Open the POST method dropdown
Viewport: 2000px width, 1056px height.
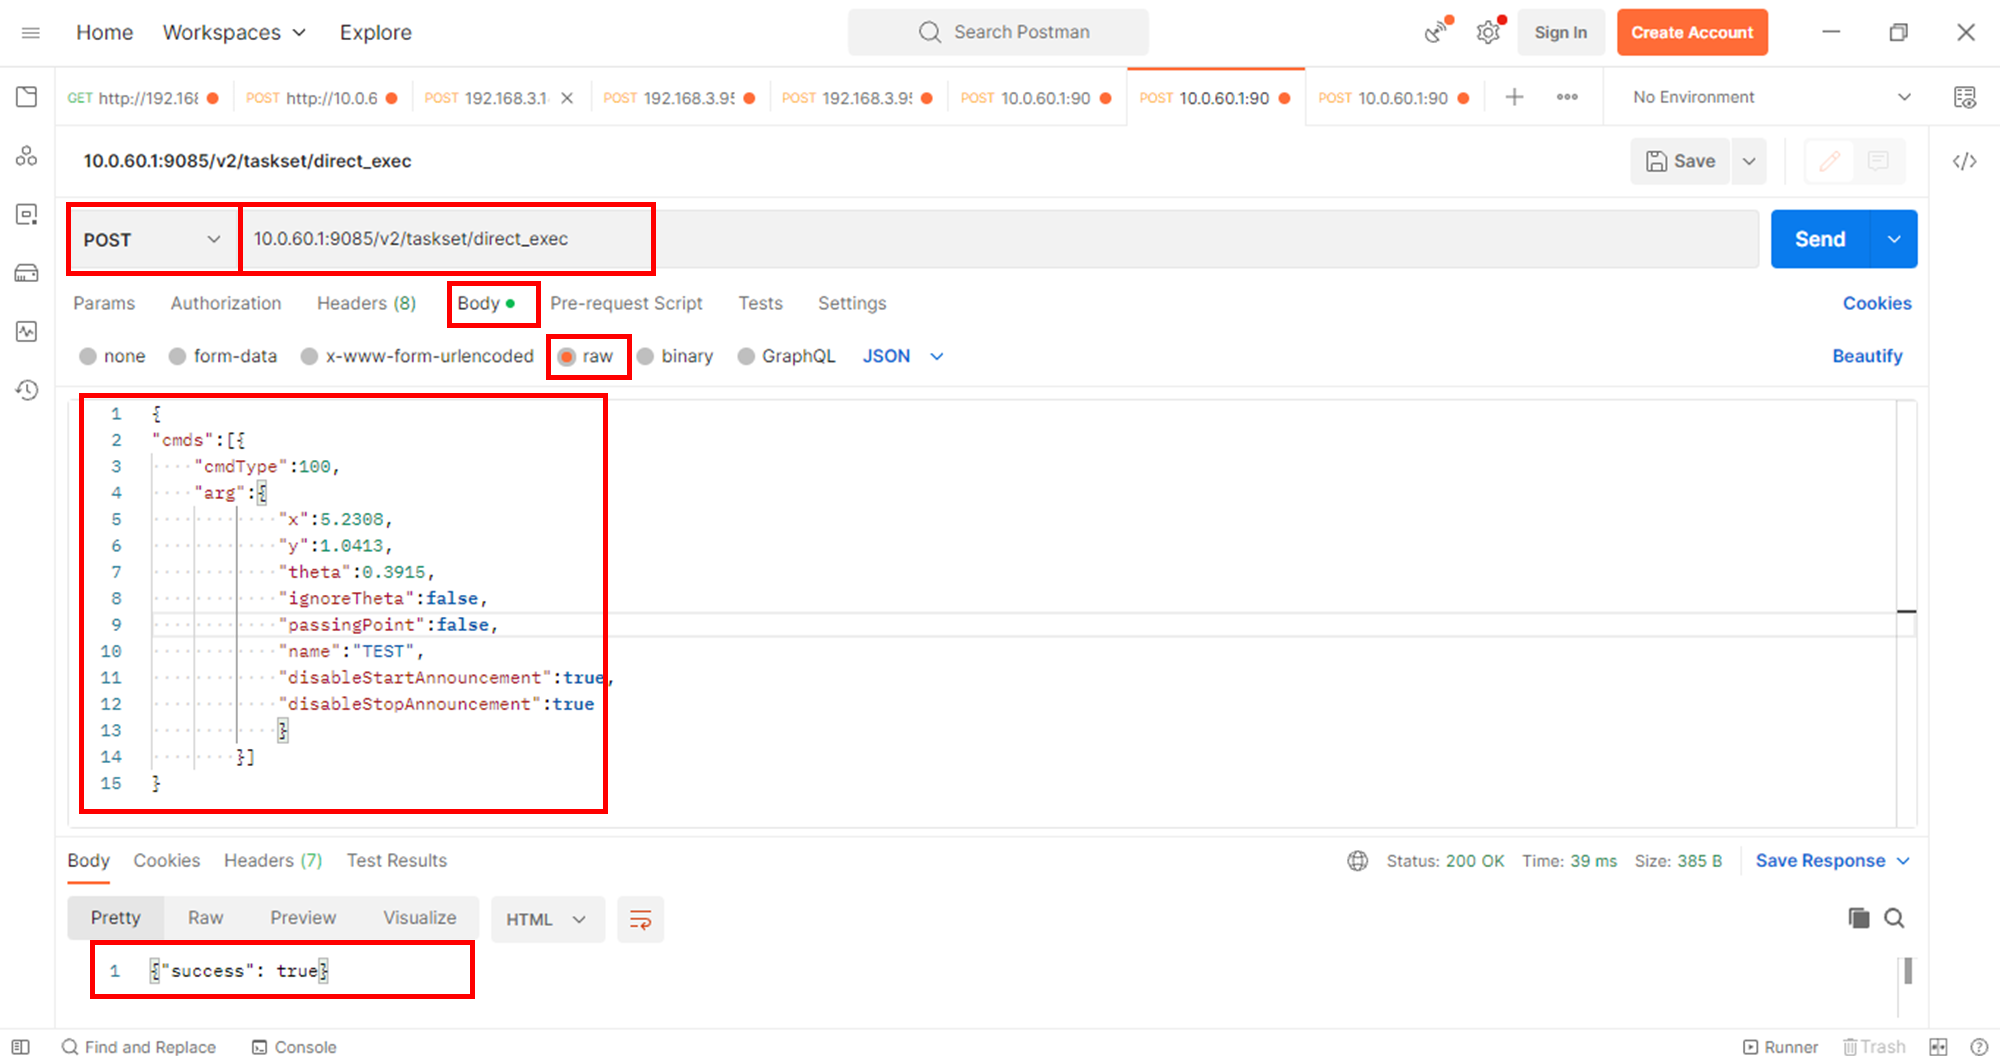(x=152, y=240)
